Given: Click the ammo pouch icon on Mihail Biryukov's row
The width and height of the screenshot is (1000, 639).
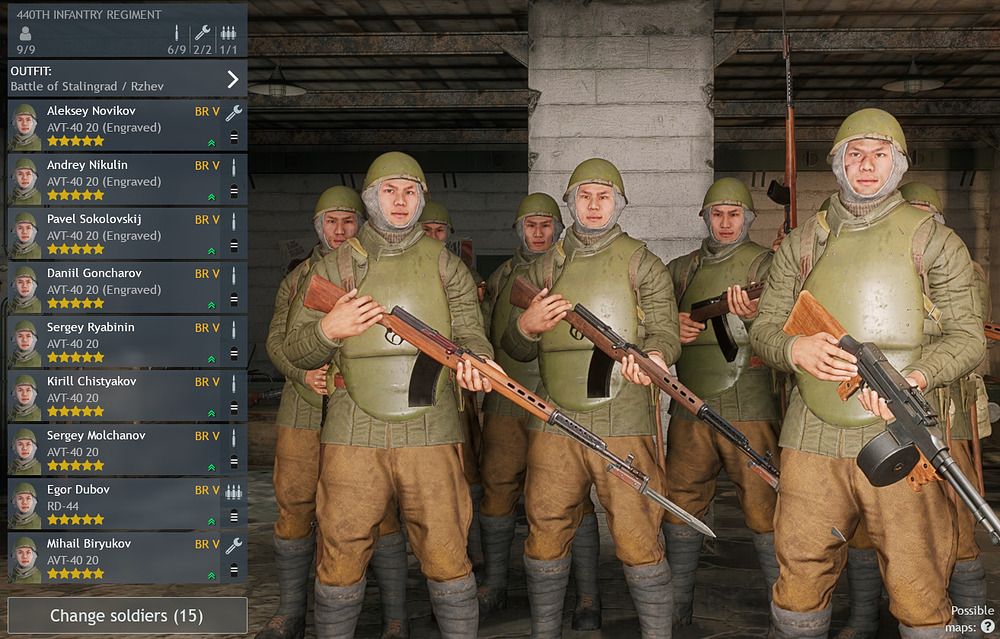Looking at the screenshot, I should [x=234, y=570].
